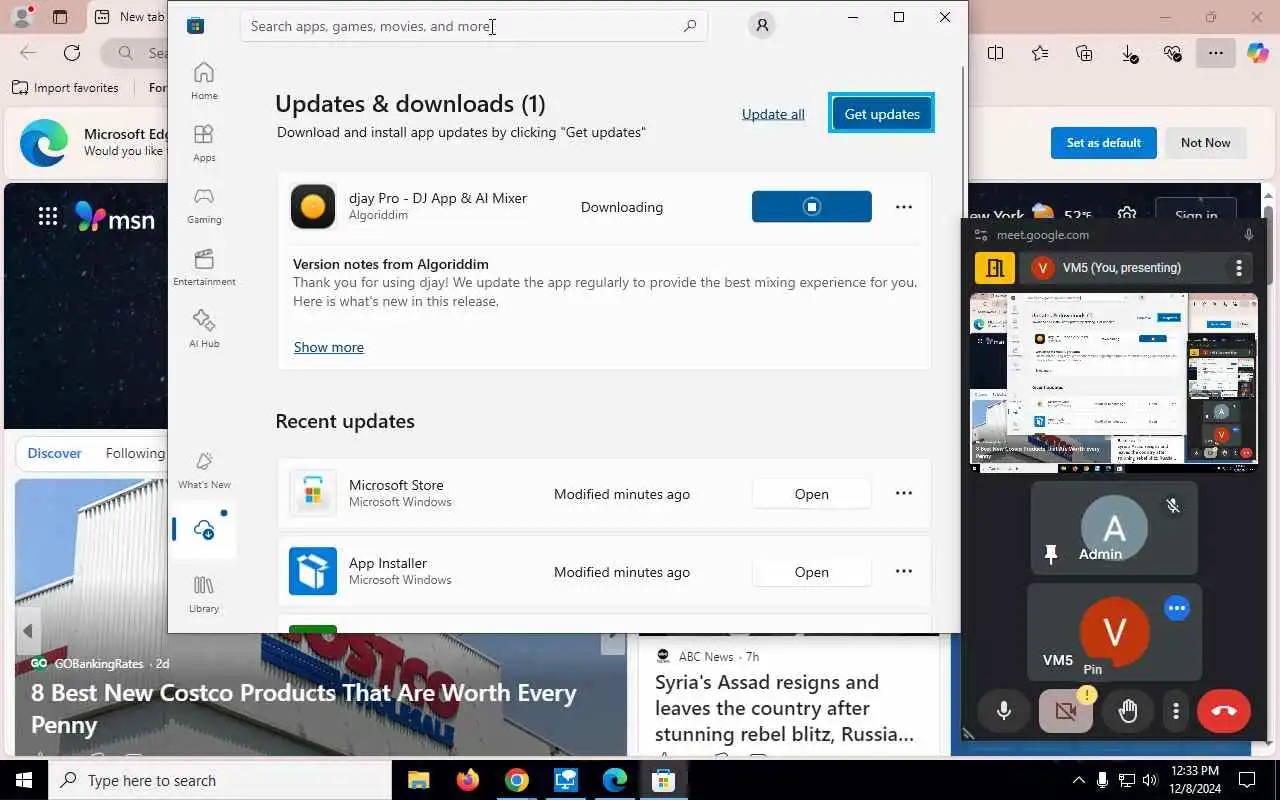The width and height of the screenshot is (1280, 800).
Task: Open options menu next to VM5 presenting
Action: 1239,268
